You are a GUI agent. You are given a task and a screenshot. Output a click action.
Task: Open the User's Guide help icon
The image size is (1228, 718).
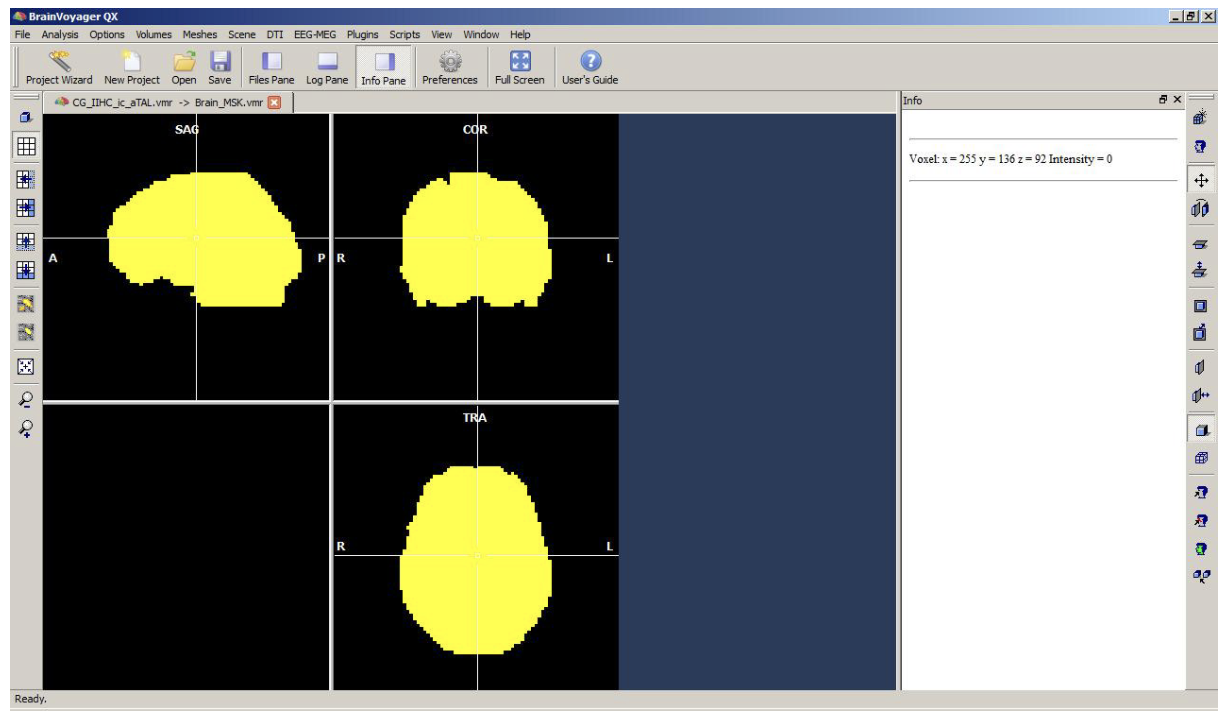tap(590, 68)
